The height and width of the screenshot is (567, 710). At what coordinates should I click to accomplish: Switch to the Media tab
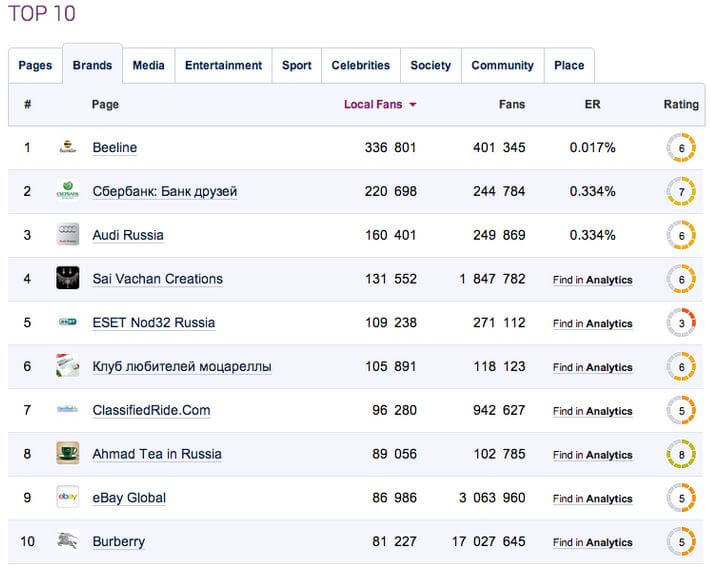pos(149,65)
